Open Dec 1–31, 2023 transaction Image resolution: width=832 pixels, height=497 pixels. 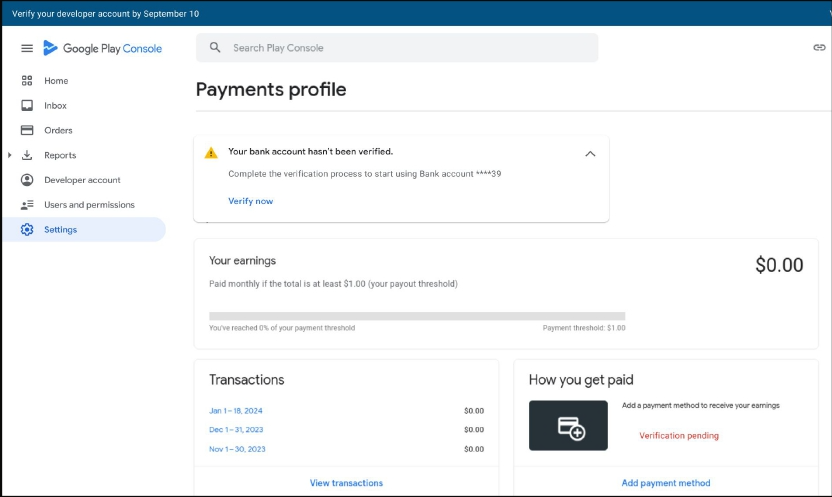coord(237,430)
